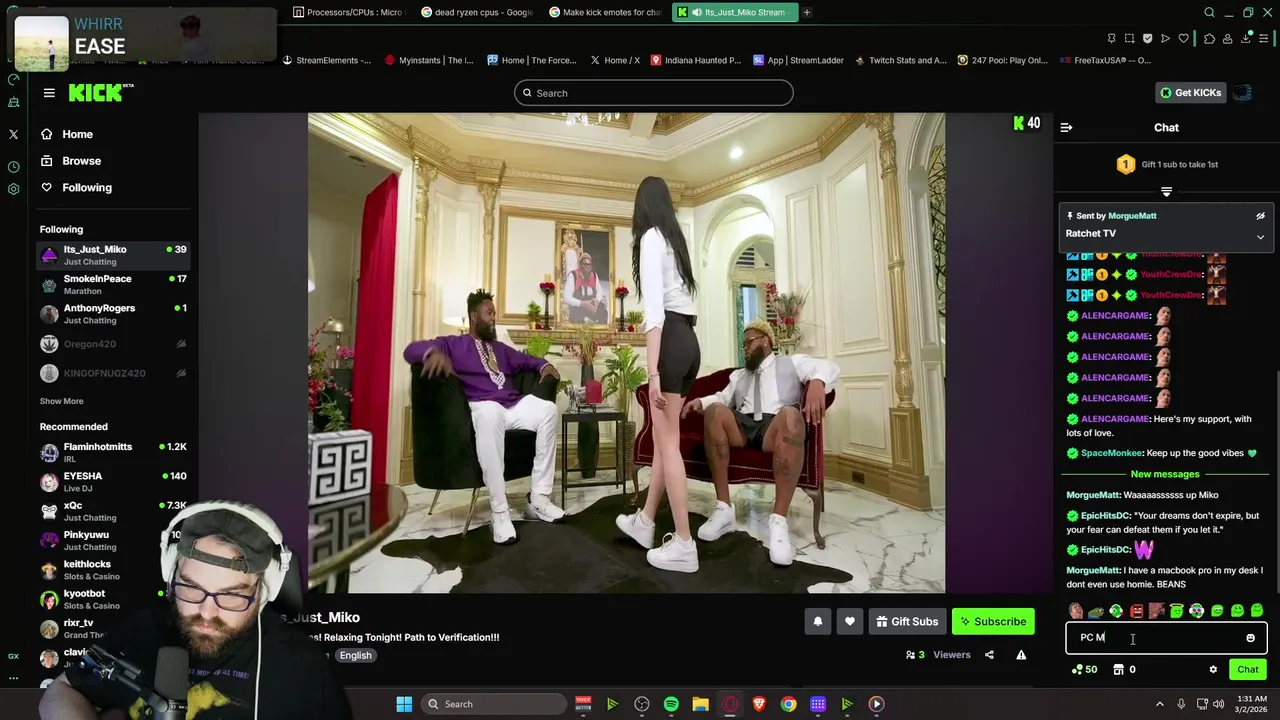
Task: Open recommended channel xQc
Action: (113, 511)
